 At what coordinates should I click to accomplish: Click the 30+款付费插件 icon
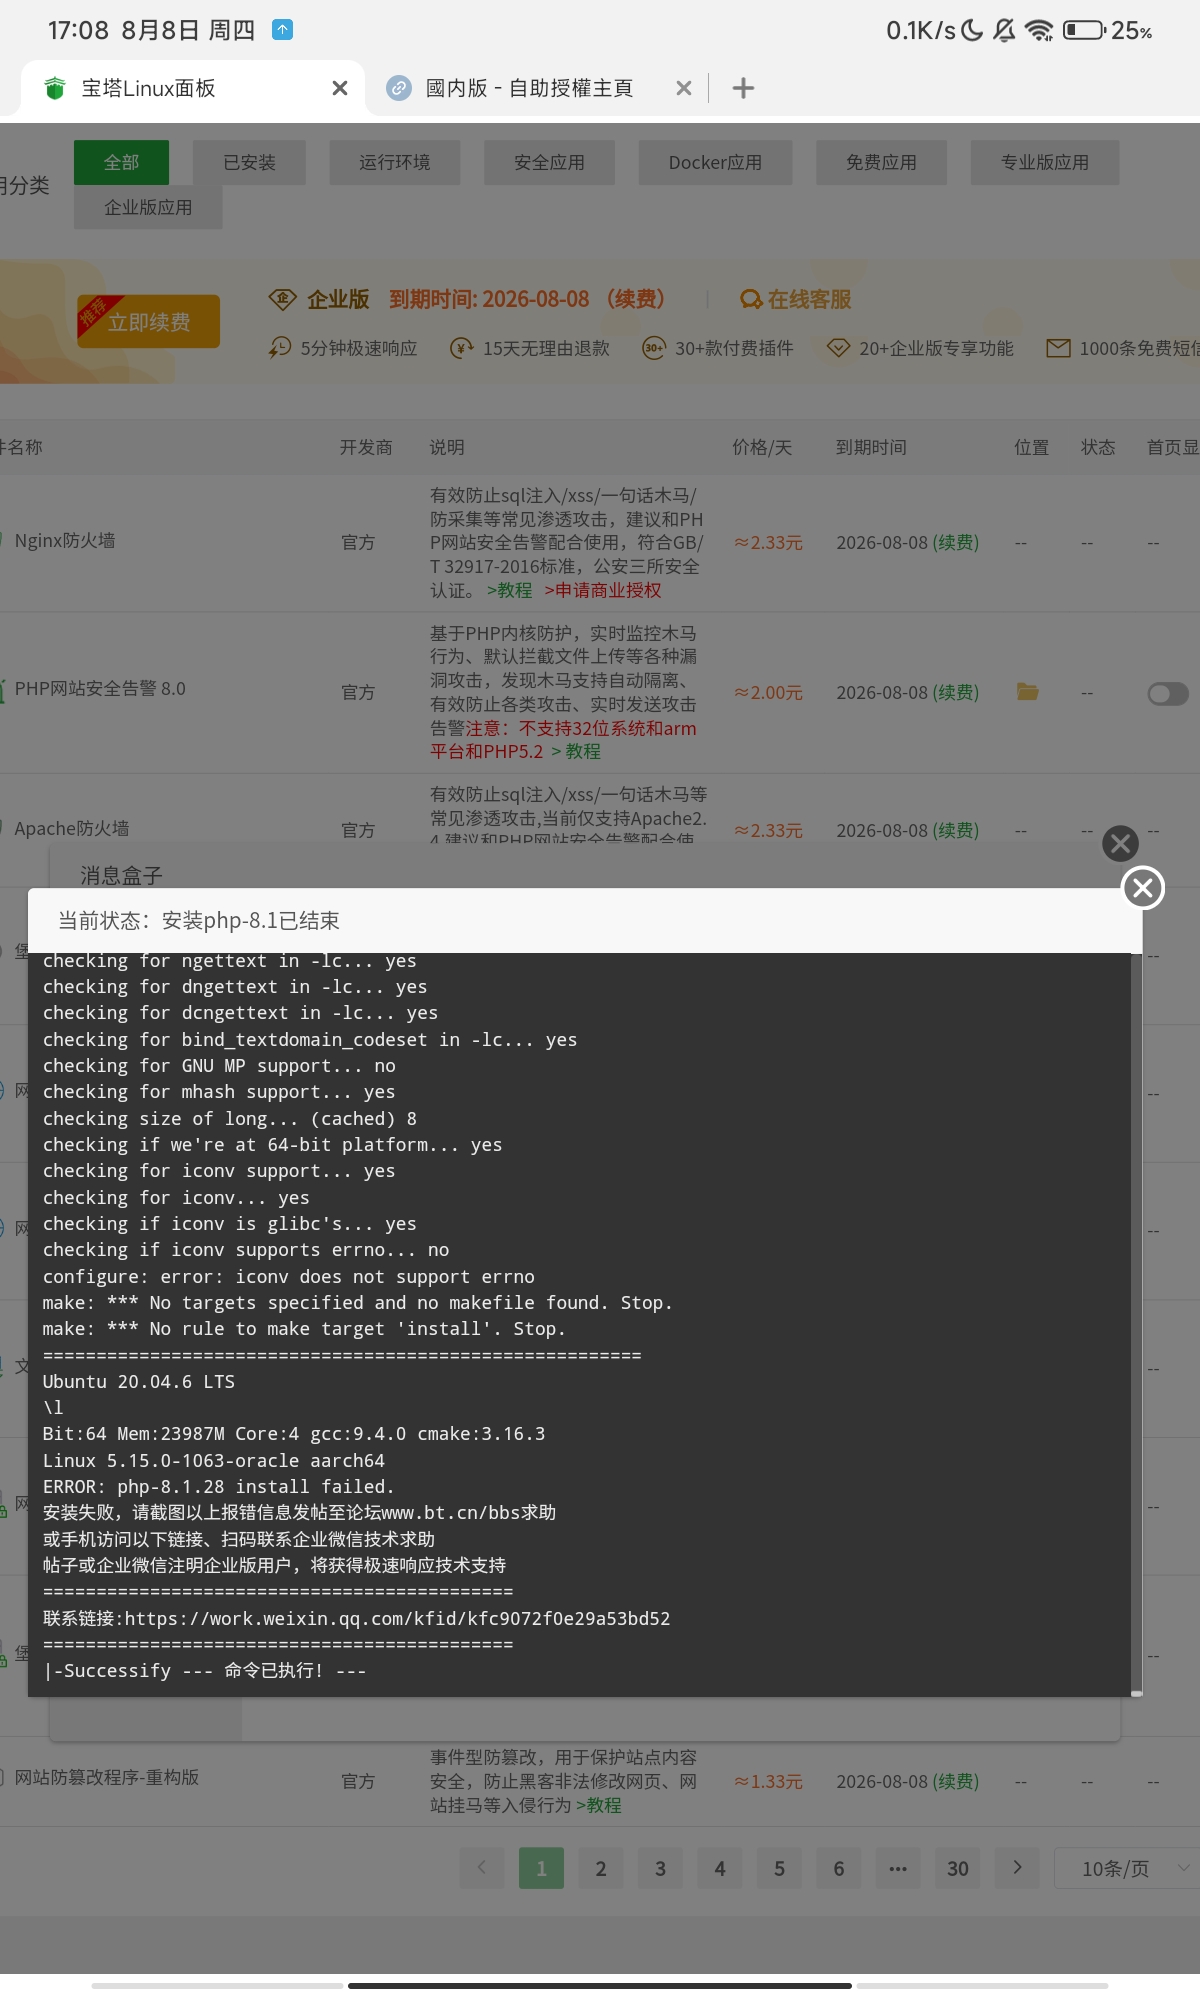point(653,348)
